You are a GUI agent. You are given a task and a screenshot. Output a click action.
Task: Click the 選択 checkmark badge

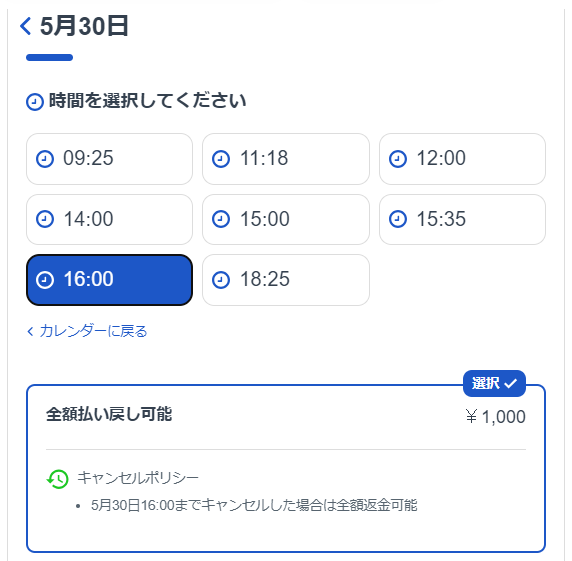[x=494, y=383]
